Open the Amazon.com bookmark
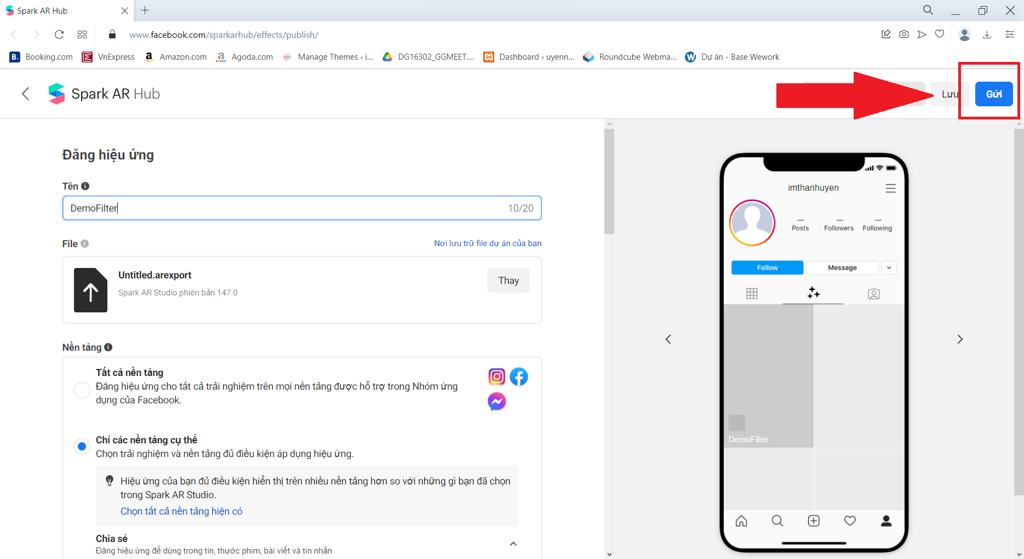1024x559 pixels. pos(175,57)
